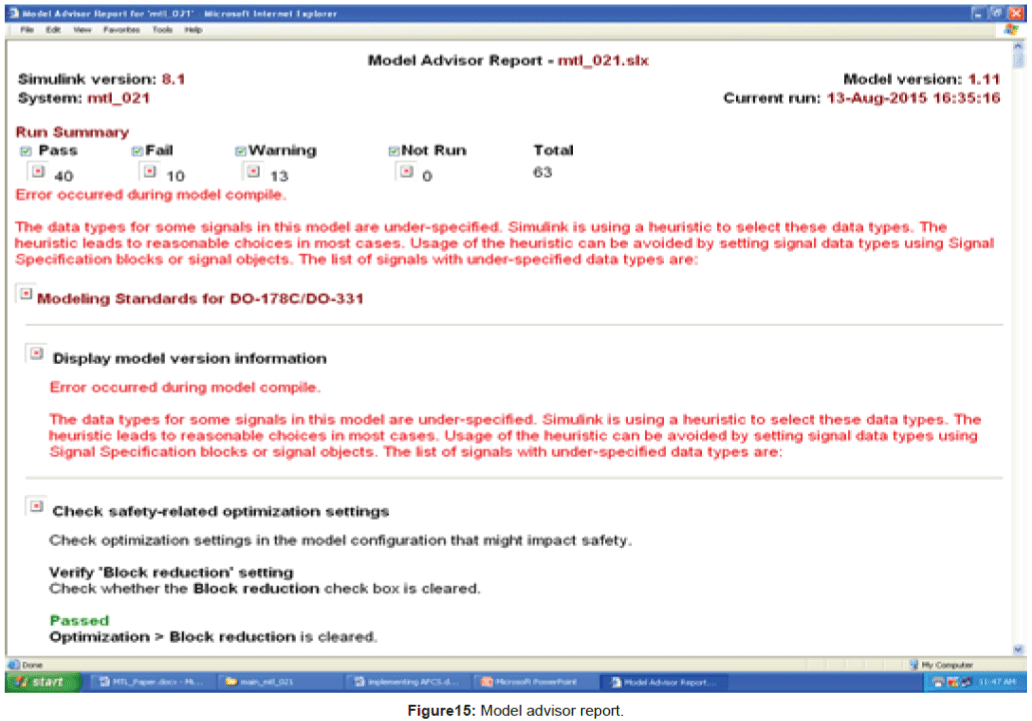Click the Run Summary heading
This screenshot has width=1032, height=721.
pyautogui.click(x=72, y=132)
